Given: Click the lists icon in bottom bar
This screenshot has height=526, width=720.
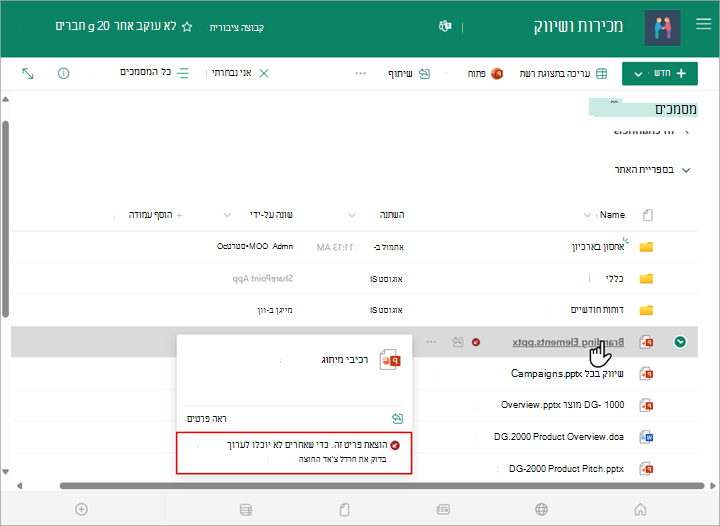Looking at the screenshot, I should (x=246, y=509).
